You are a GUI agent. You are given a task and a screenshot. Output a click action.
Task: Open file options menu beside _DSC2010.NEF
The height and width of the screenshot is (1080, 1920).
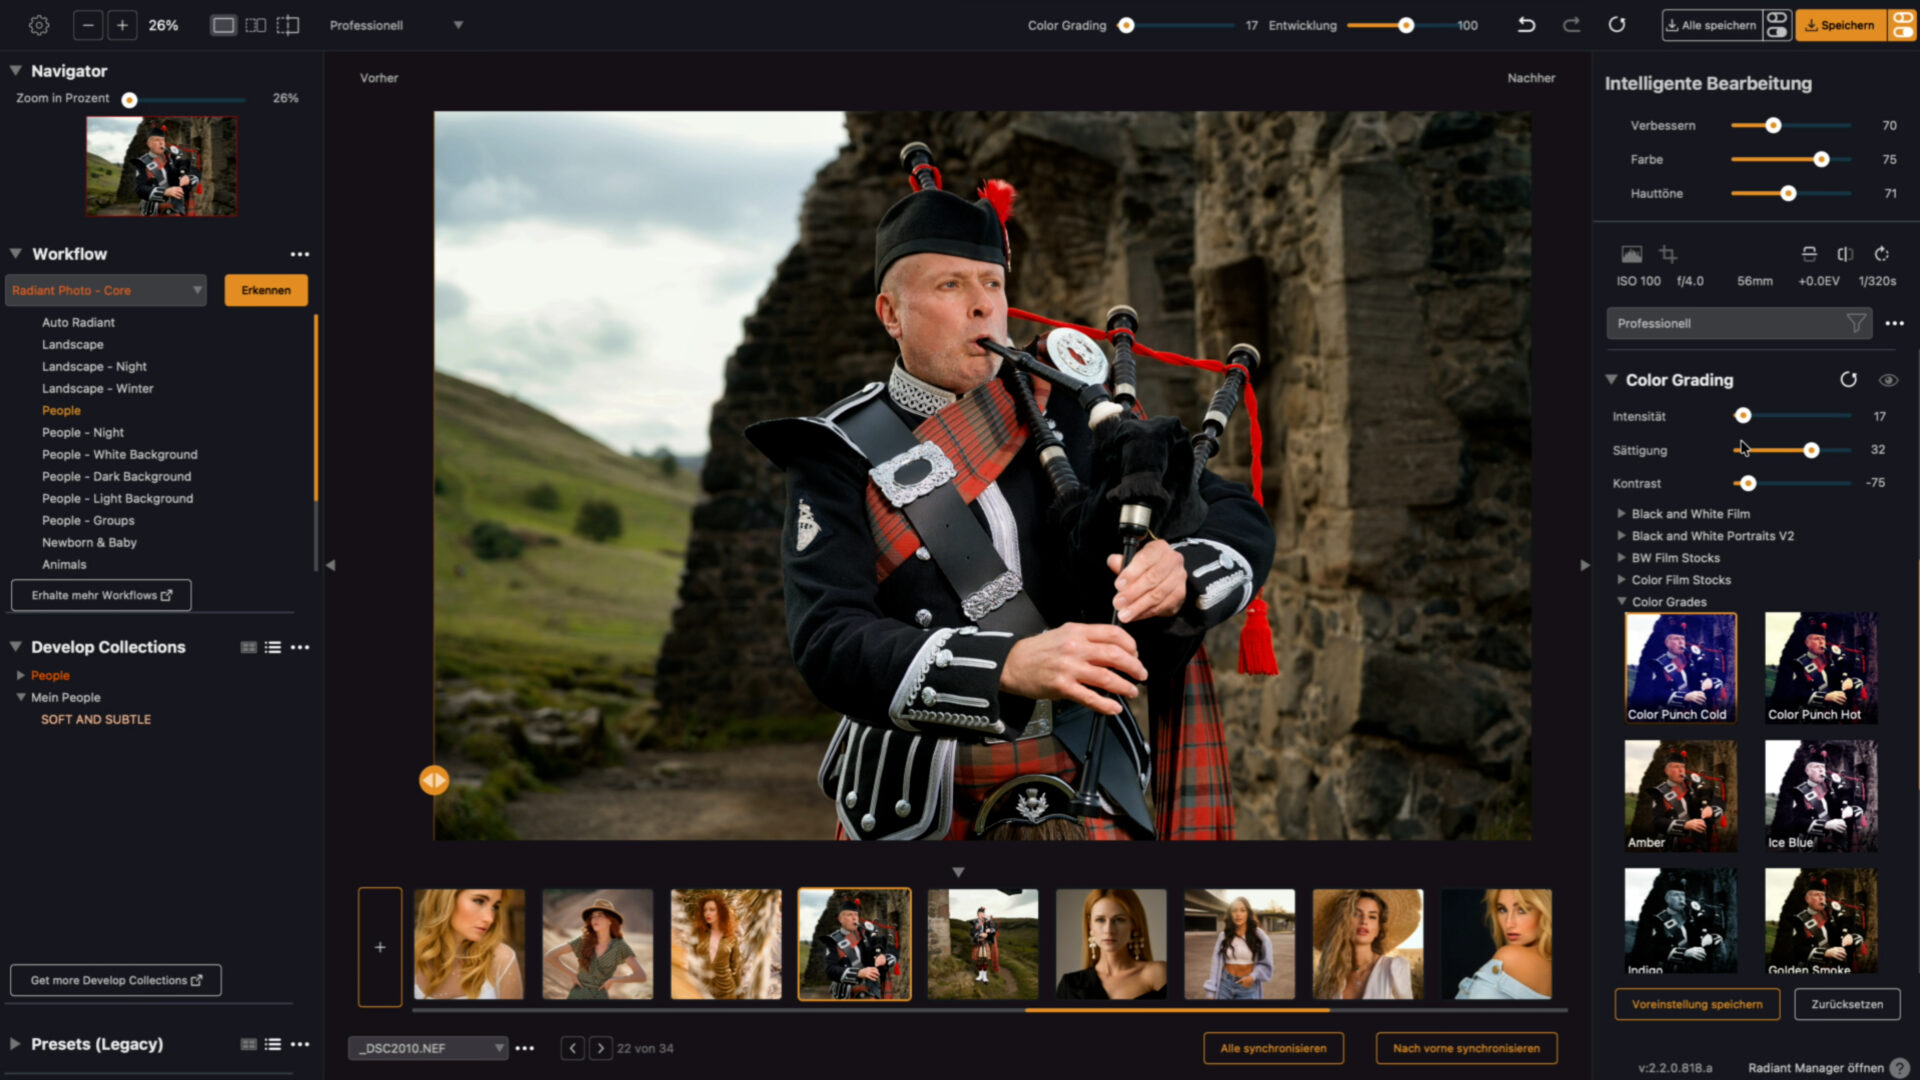525,1048
